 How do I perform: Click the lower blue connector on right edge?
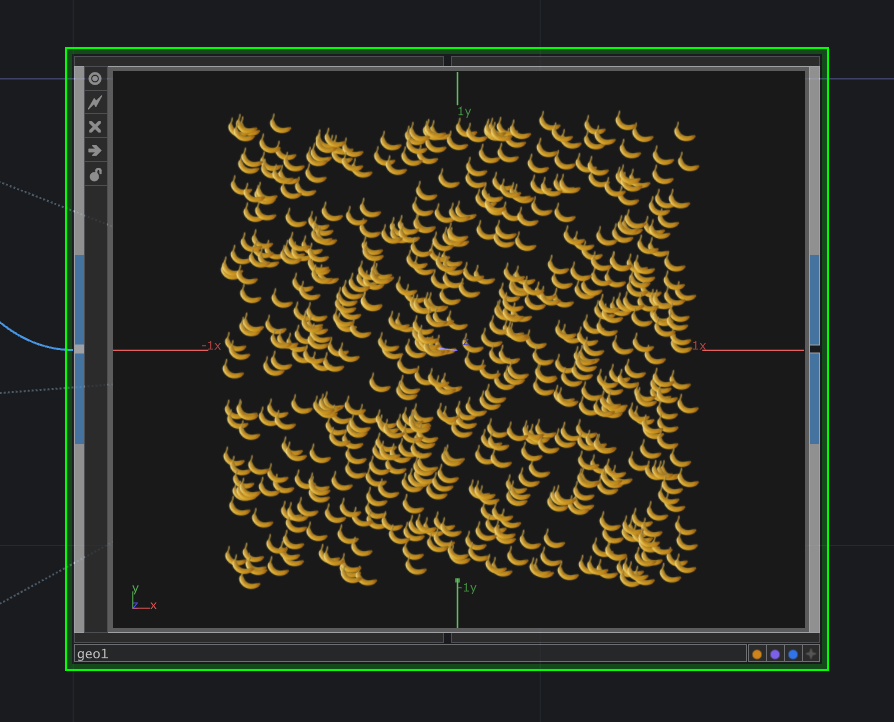coord(814,398)
